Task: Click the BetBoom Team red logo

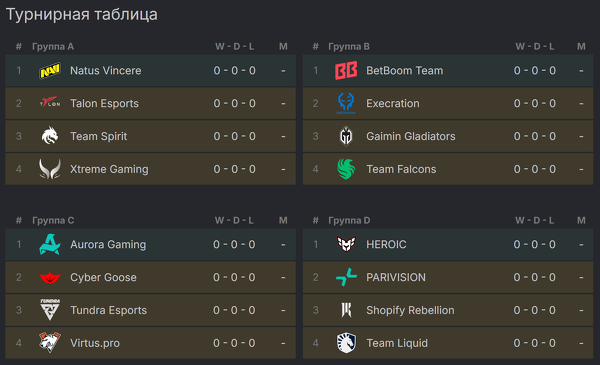Action: pos(346,70)
